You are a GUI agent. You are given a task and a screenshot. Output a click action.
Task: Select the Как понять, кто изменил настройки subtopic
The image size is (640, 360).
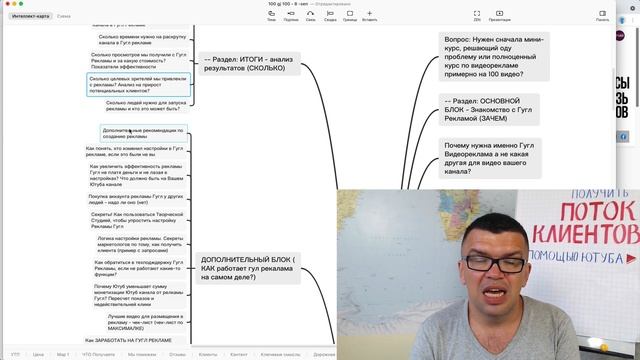click(135, 151)
